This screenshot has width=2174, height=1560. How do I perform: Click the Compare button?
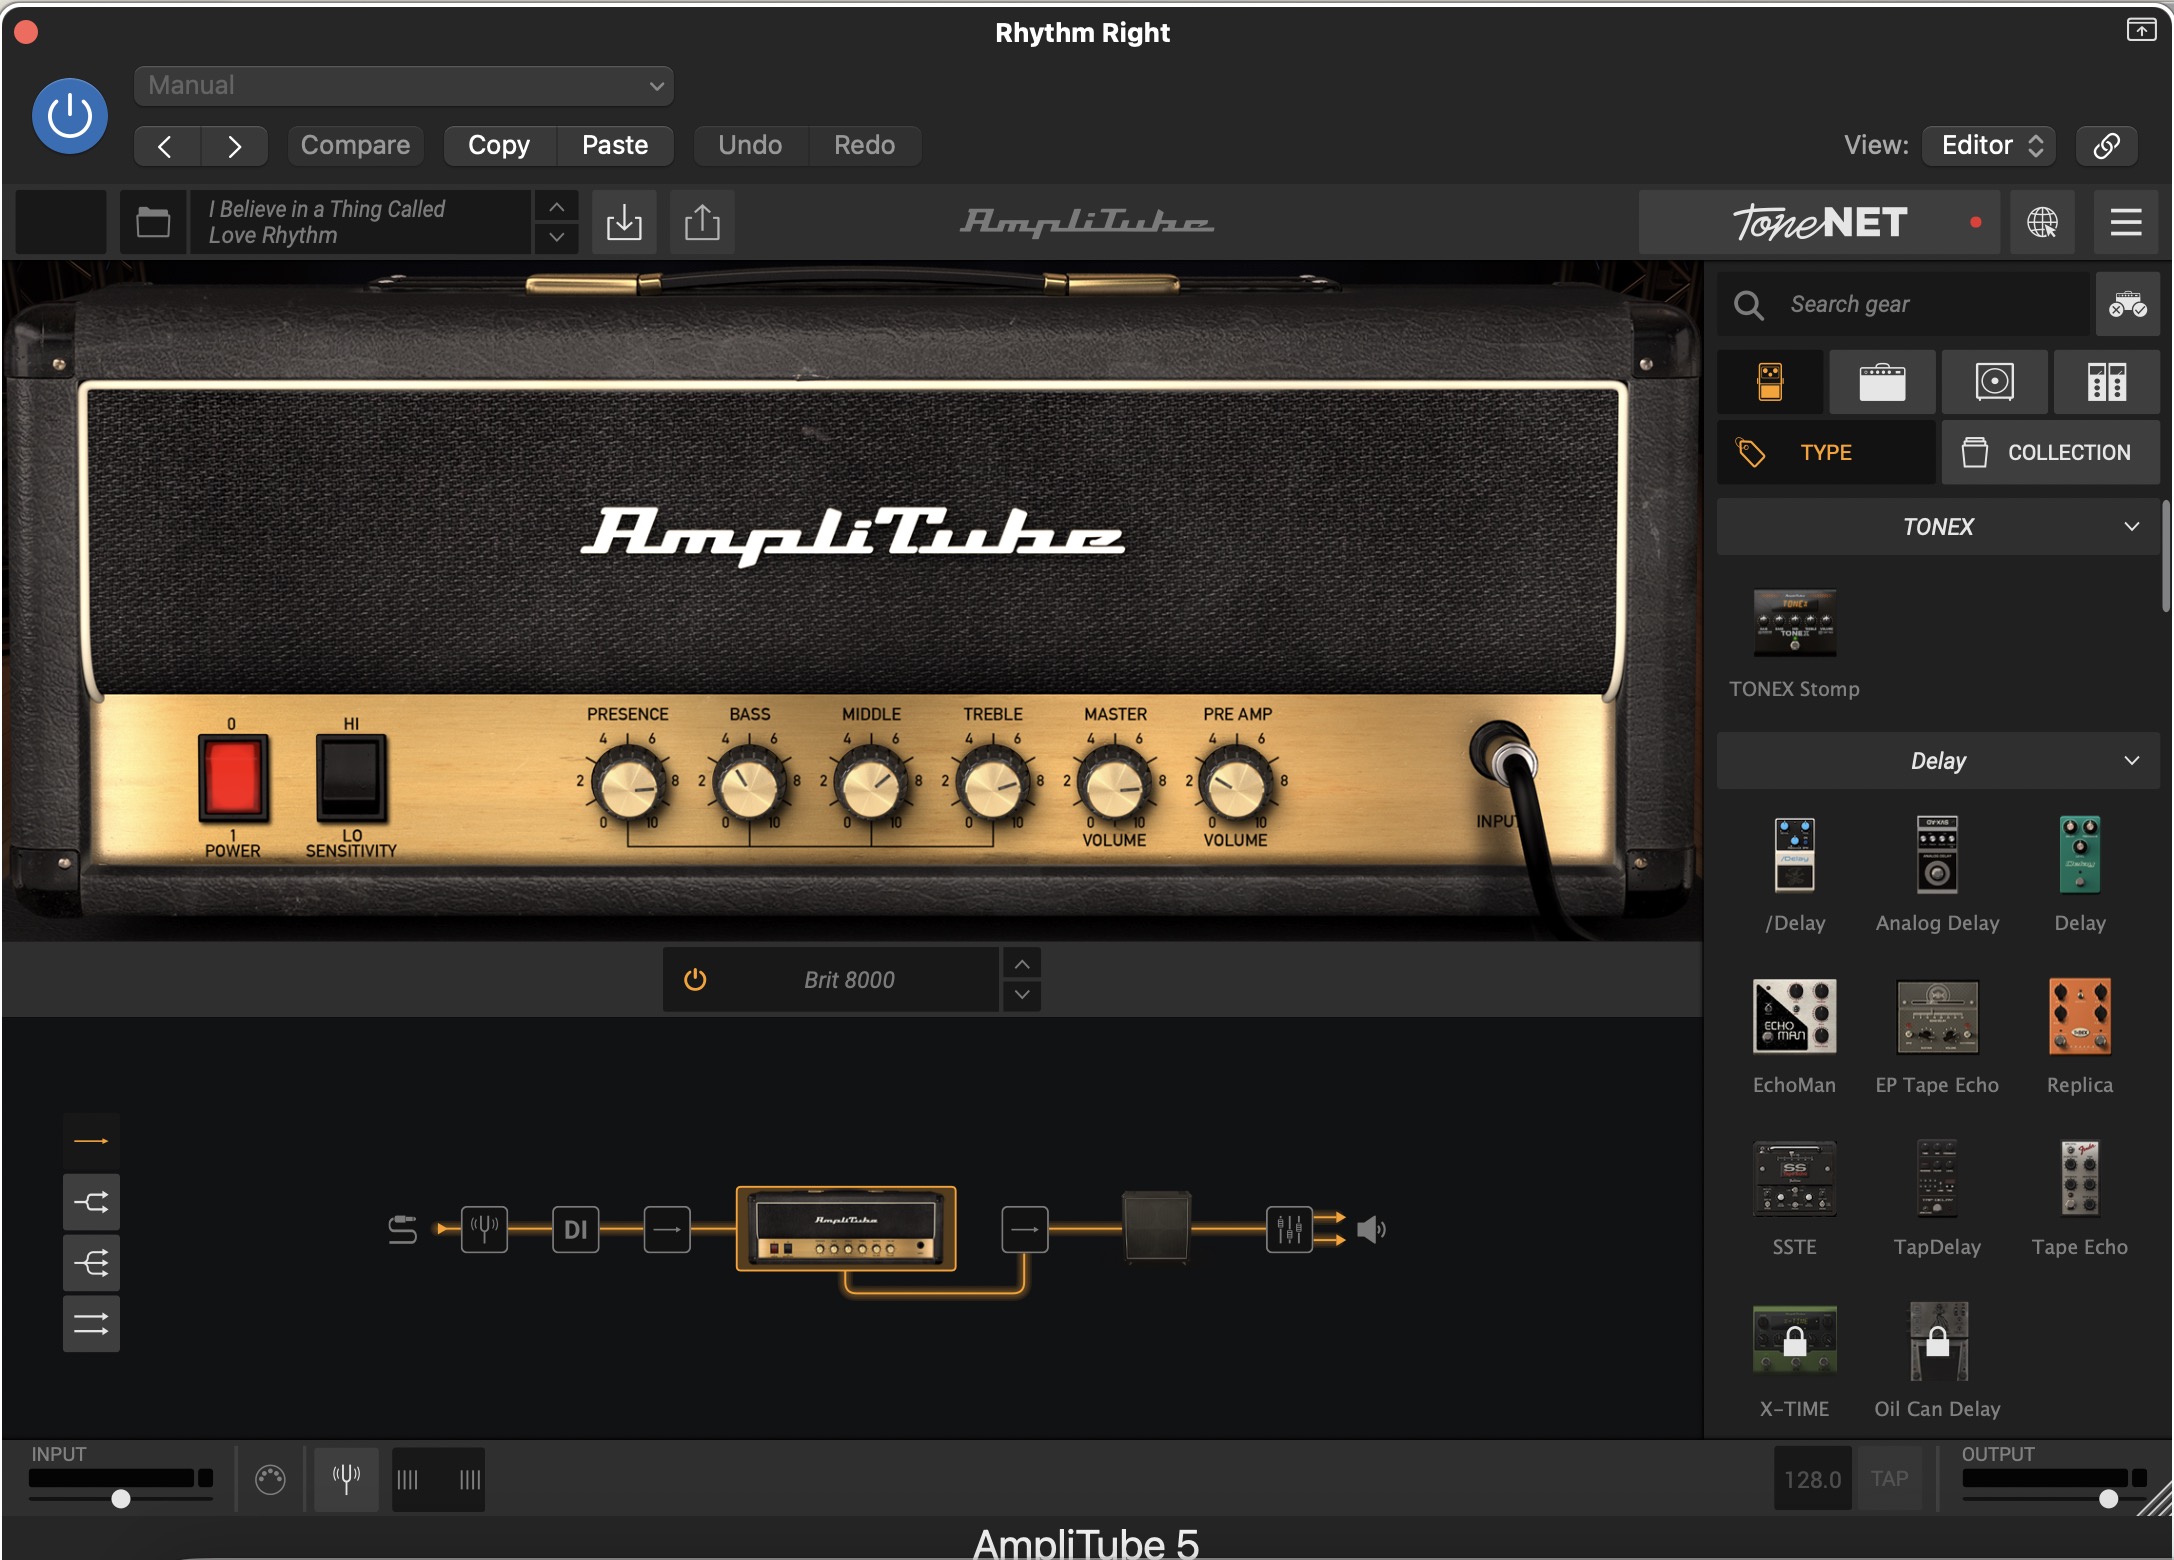[x=355, y=146]
